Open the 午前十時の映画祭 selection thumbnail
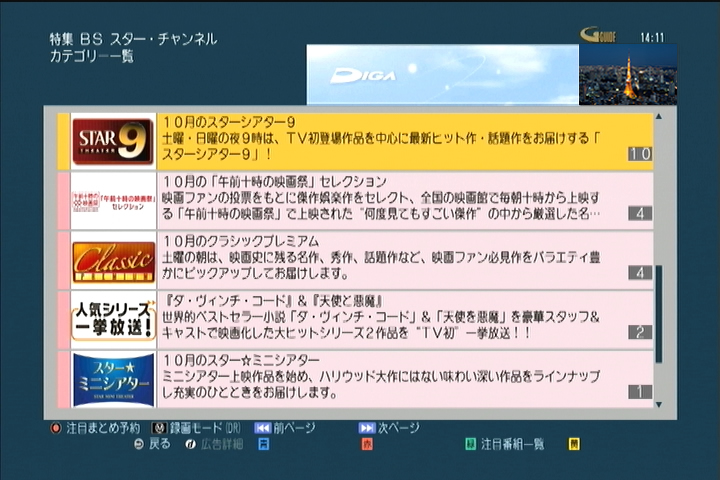The height and width of the screenshot is (480, 720). 113,201
